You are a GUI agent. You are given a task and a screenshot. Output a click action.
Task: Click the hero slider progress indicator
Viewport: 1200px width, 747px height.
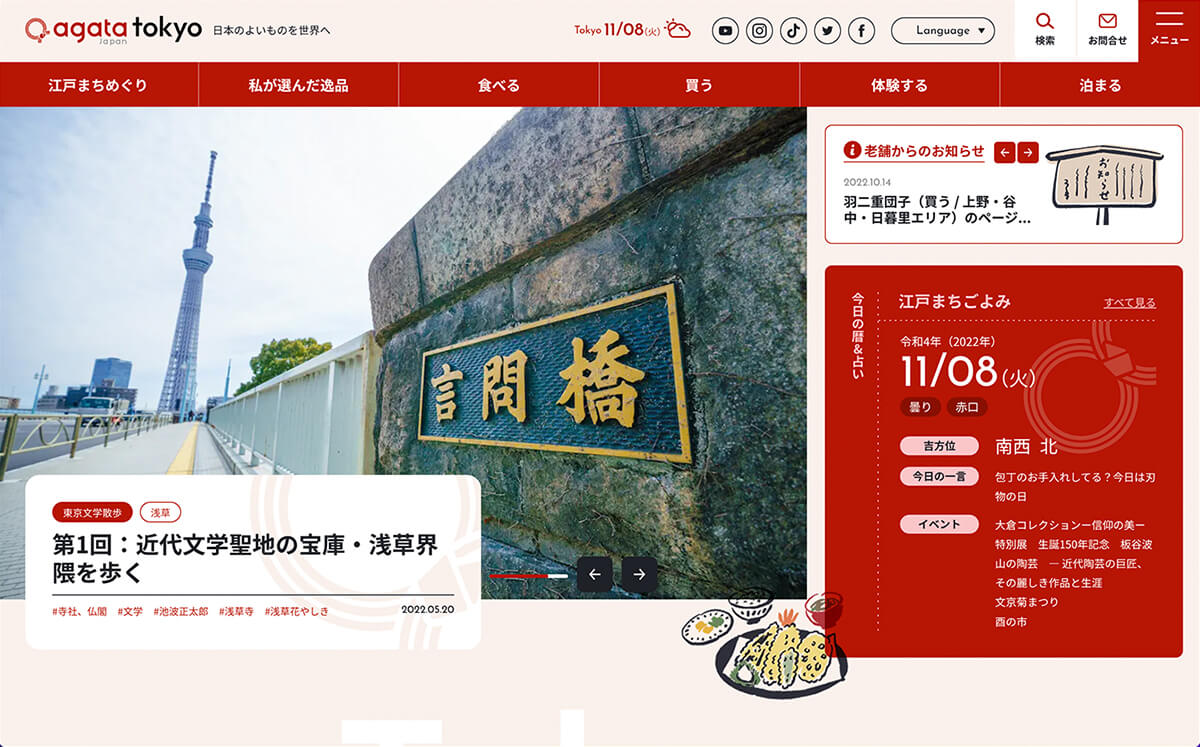pyautogui.click(x=528, y=576)
